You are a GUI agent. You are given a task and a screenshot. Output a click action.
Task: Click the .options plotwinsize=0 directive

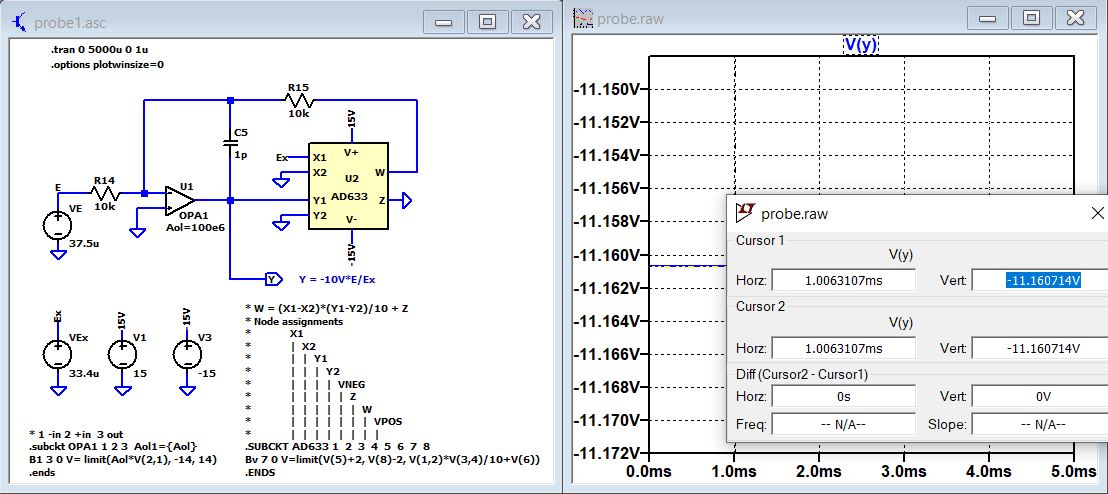pyautogui.click(x=107, y=64)
